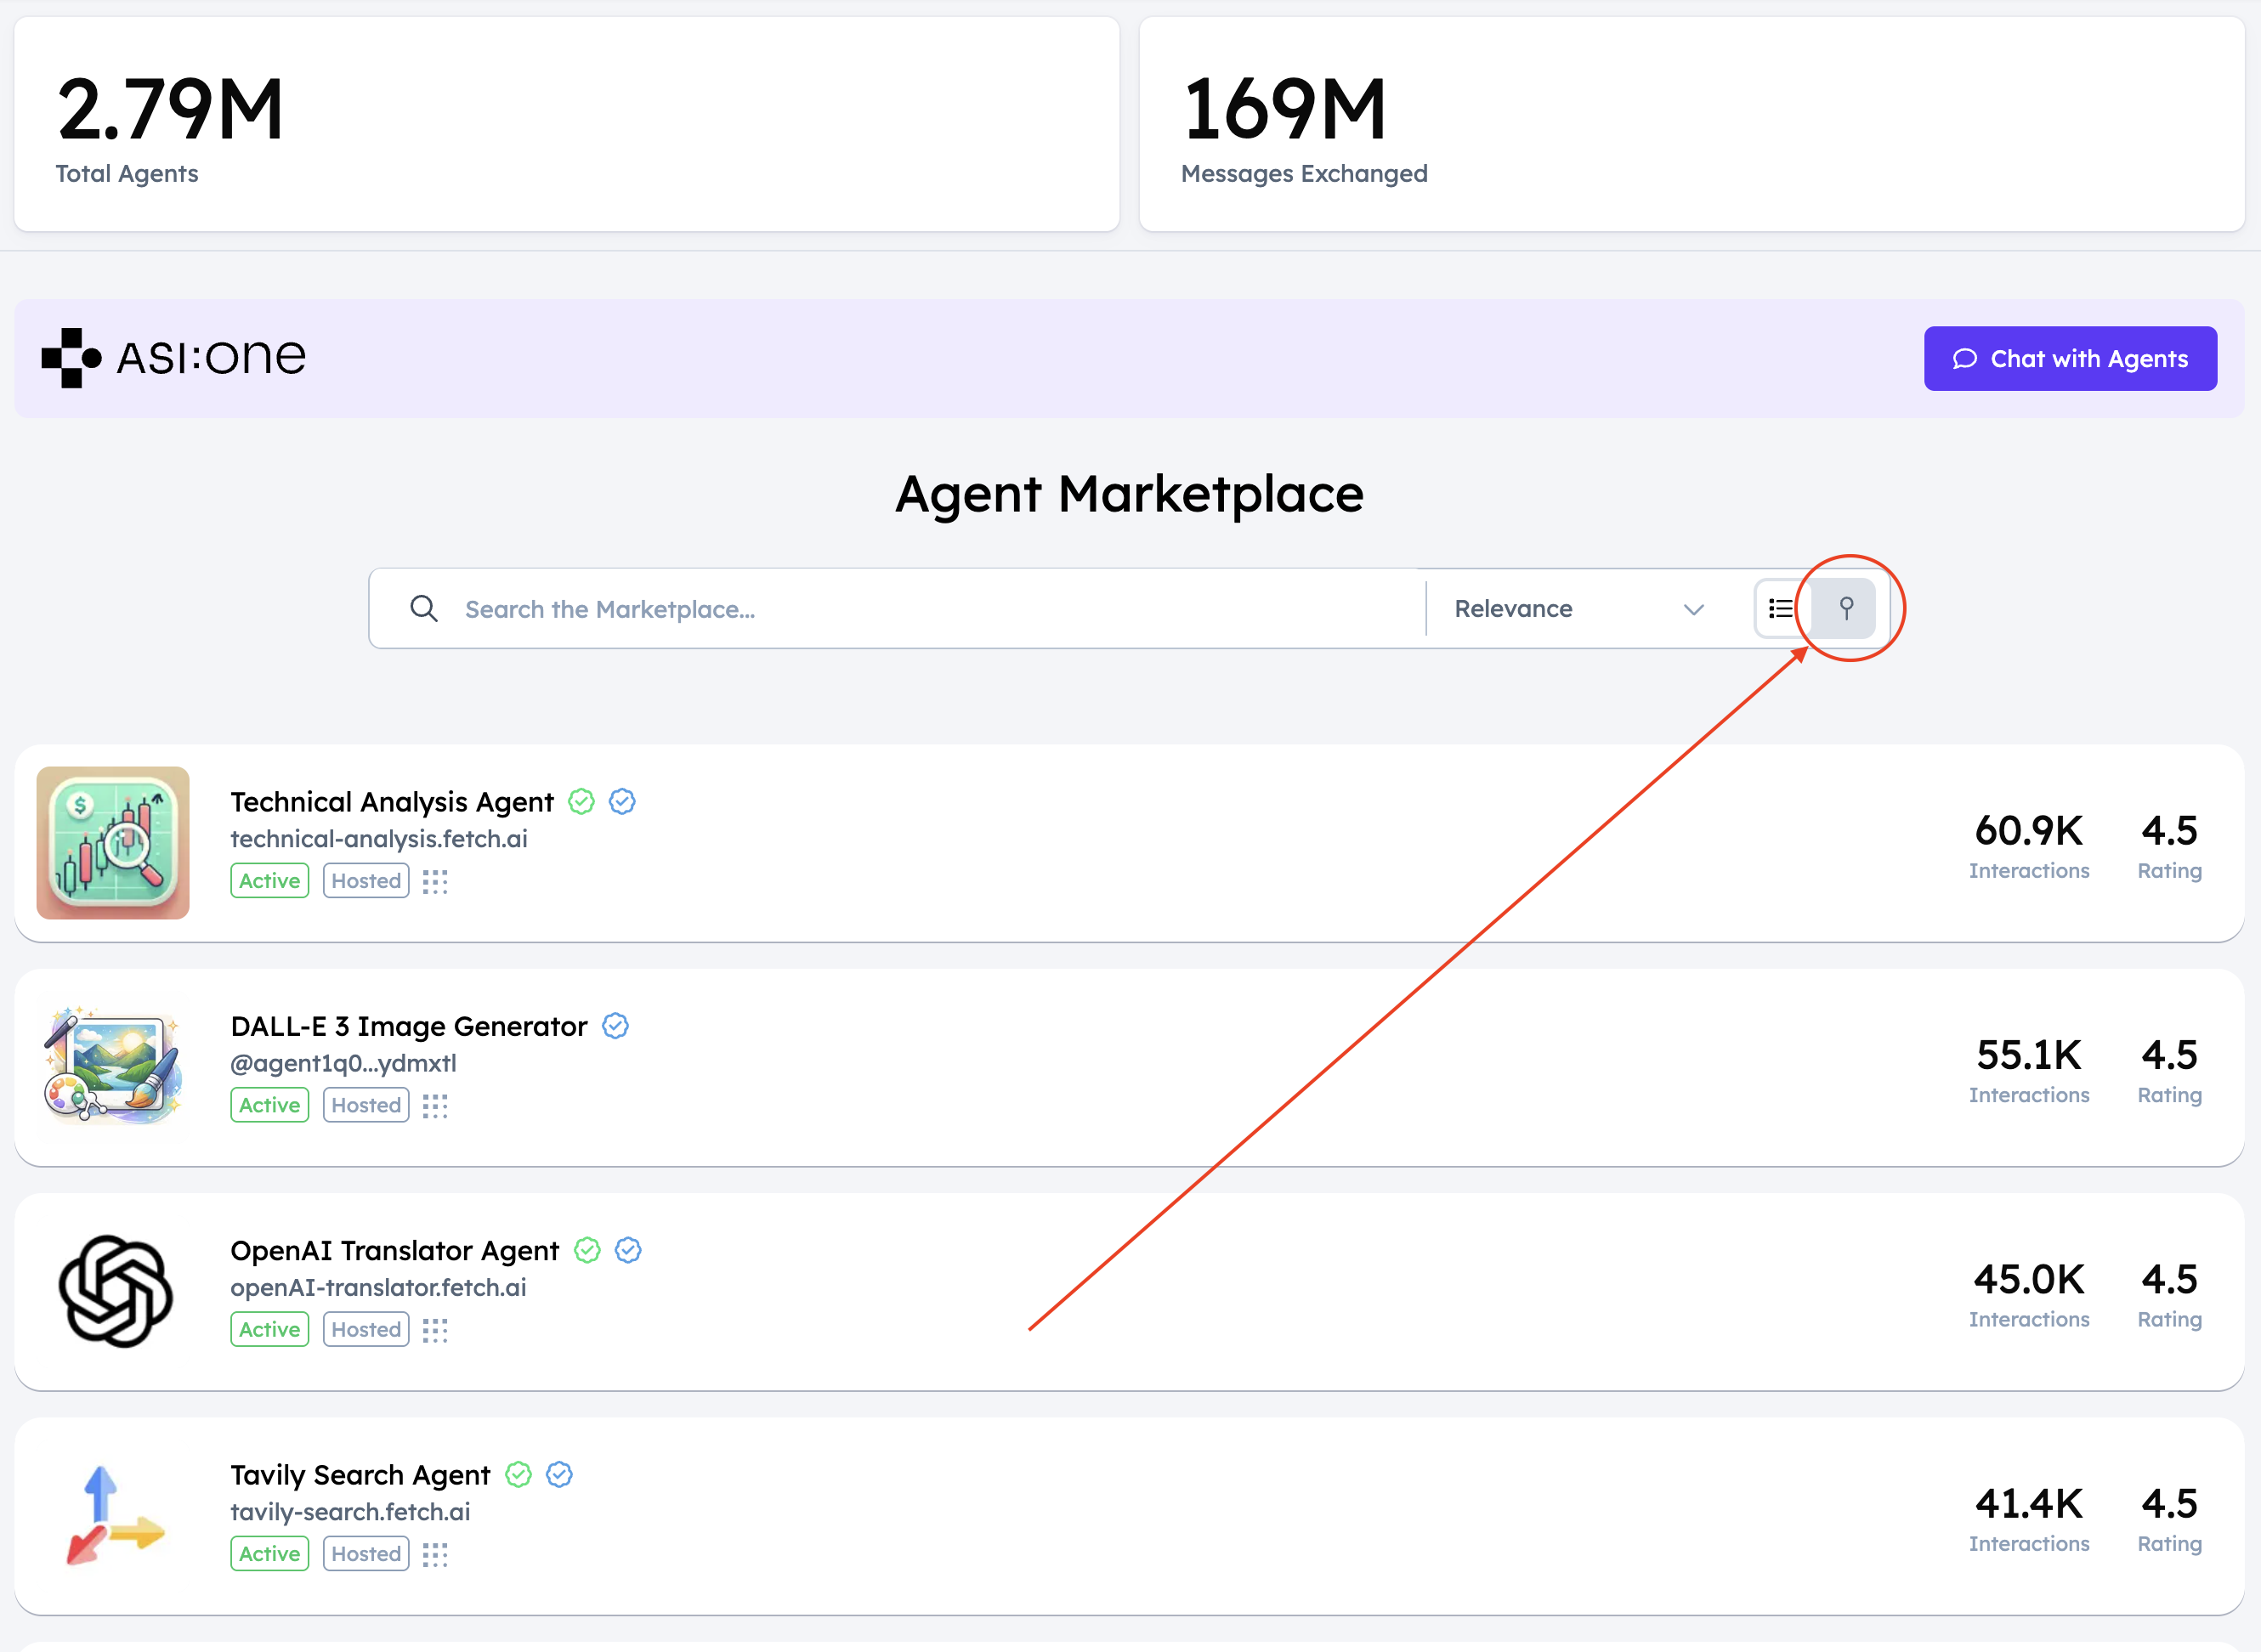Screen dimensions: 2261x1652
Task: Click DALL-E 3 Image Generator avatar
Action: (x=113, y=1066)
